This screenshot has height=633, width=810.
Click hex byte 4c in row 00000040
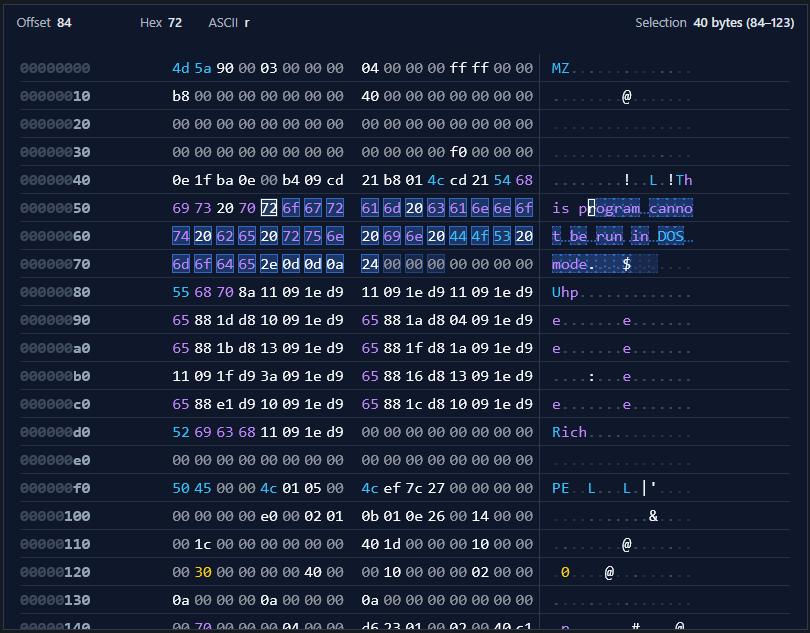coord(436,180)
